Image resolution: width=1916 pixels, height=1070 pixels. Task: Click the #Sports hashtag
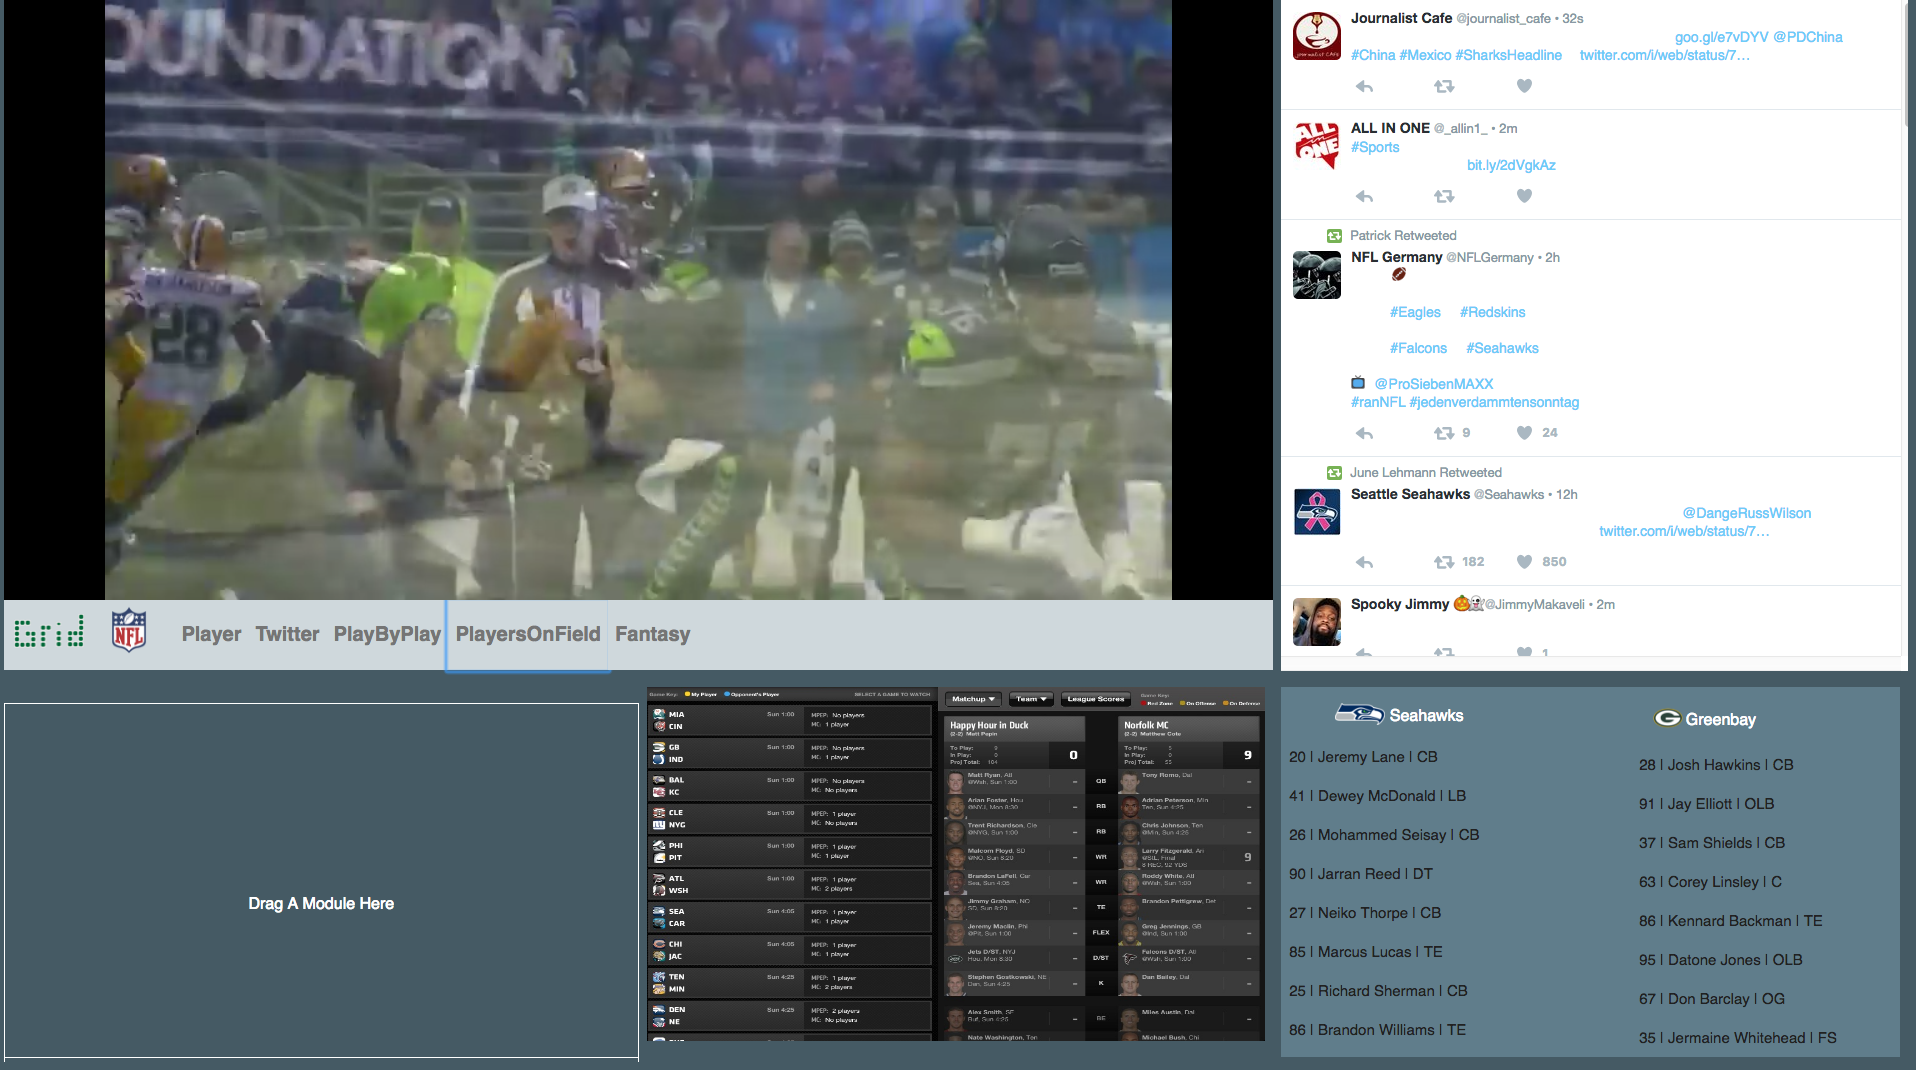[1375, 147]
